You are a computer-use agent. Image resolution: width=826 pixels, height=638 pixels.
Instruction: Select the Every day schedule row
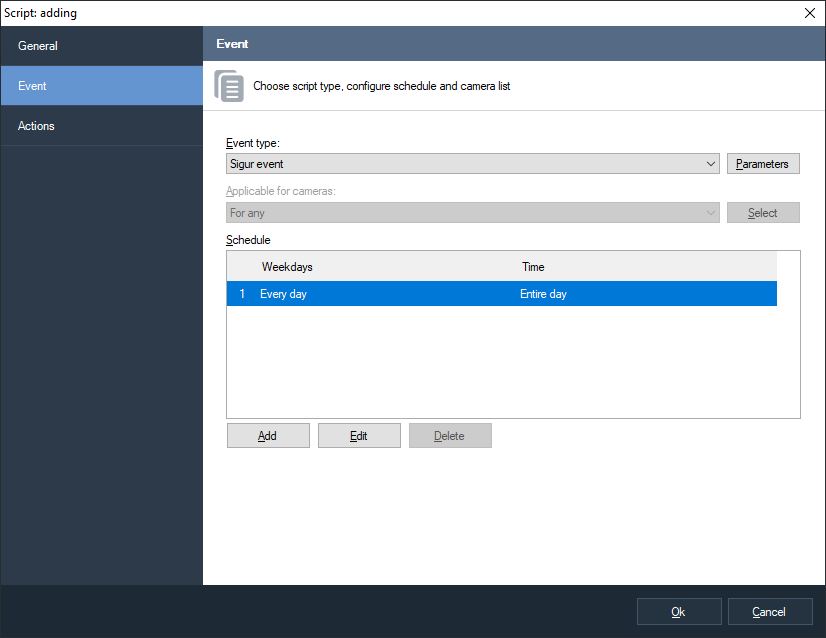pyautogui.click(x=380, y=294)
